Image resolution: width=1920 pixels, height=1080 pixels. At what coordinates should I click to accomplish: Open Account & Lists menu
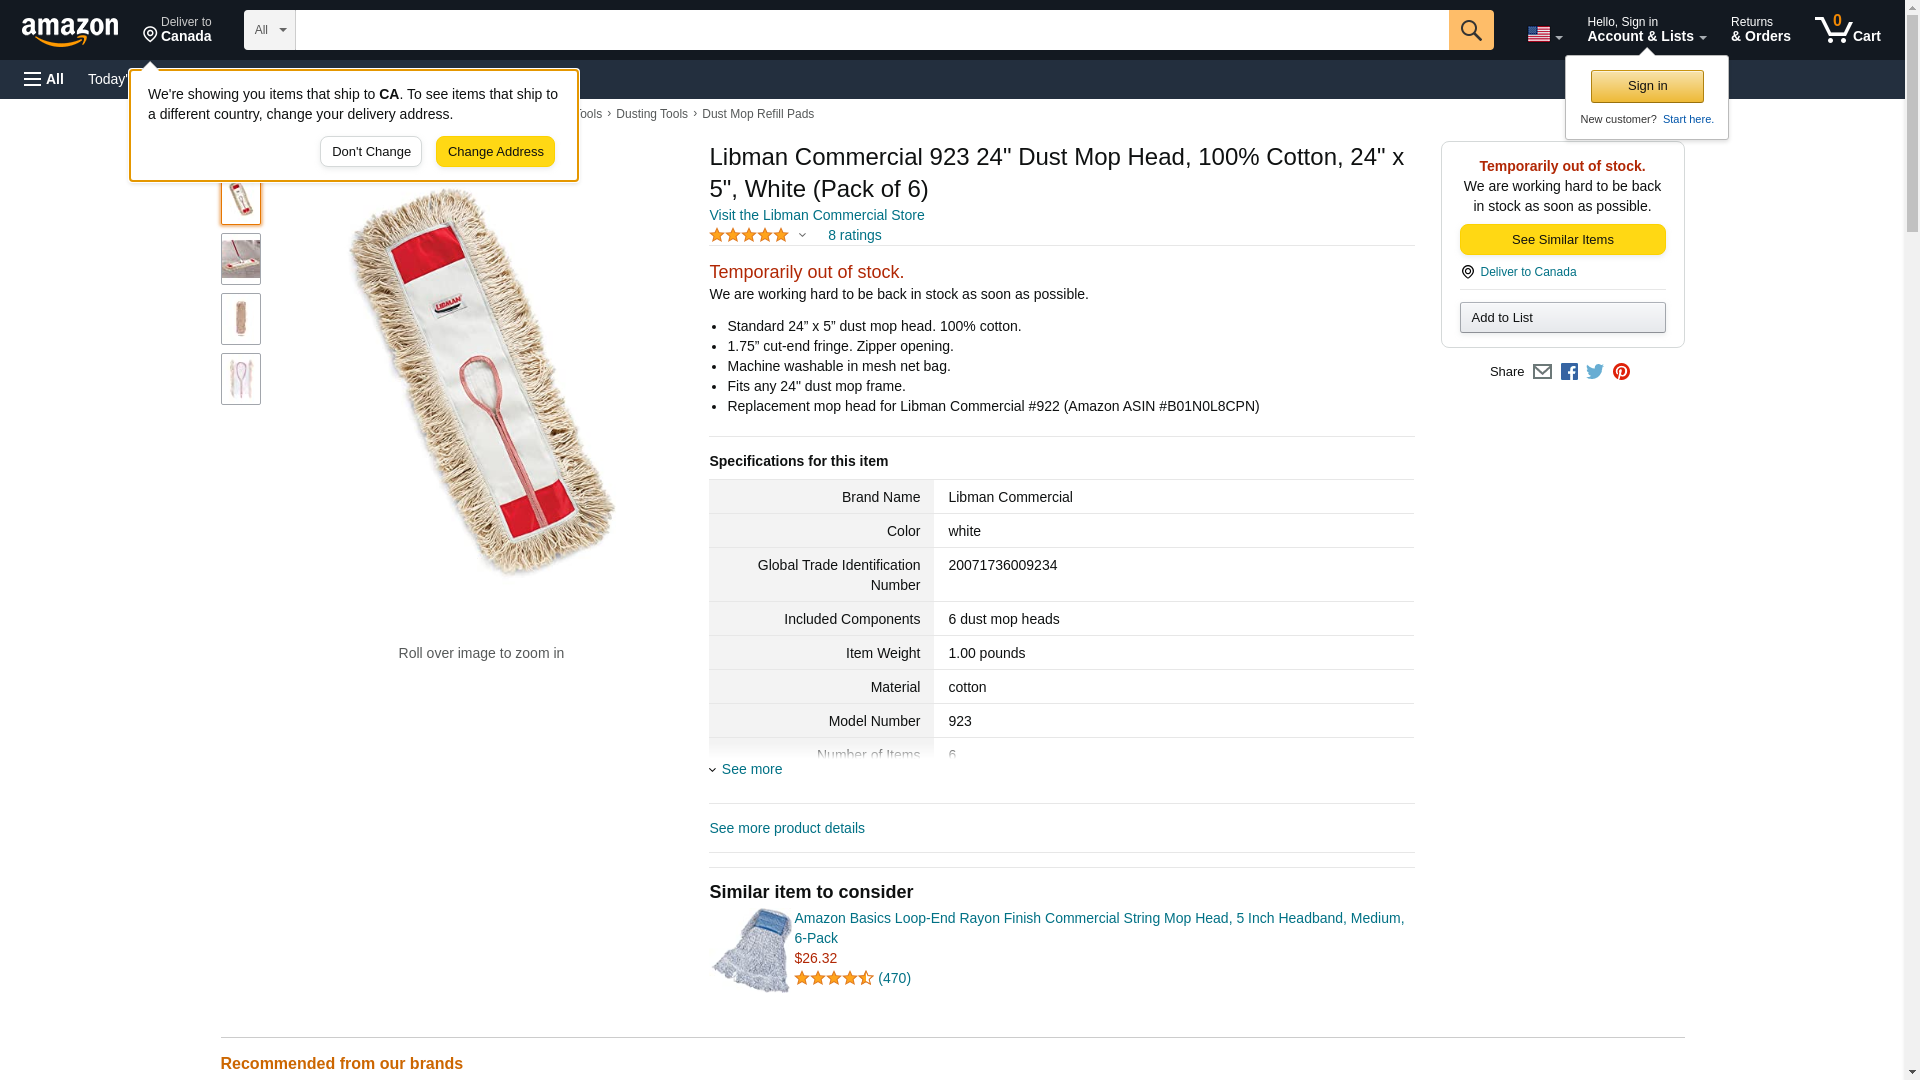click(1646, 30)
